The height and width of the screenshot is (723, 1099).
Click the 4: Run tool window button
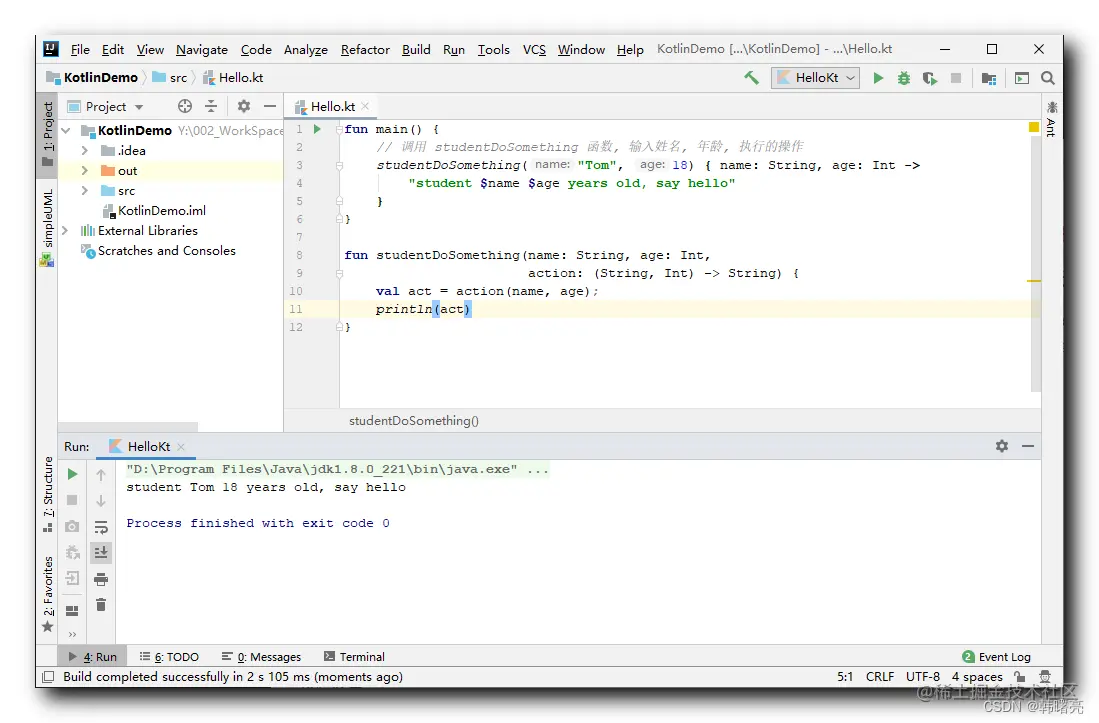(93, 656)
